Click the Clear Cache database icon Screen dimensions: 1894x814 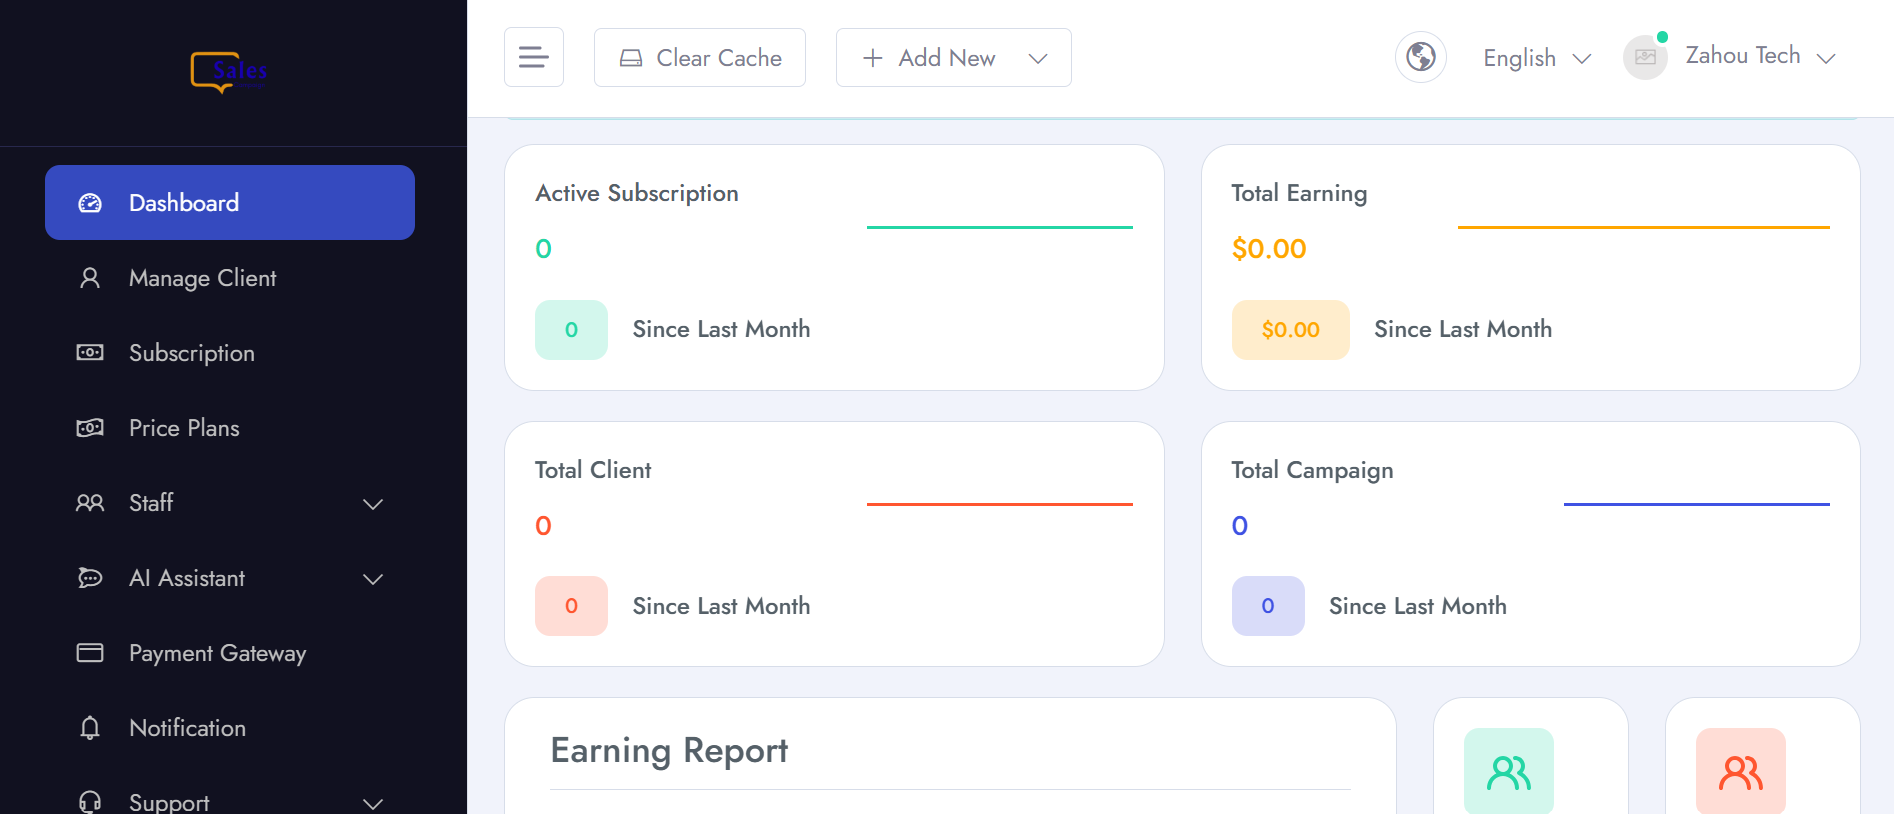[x=630, y=57]
